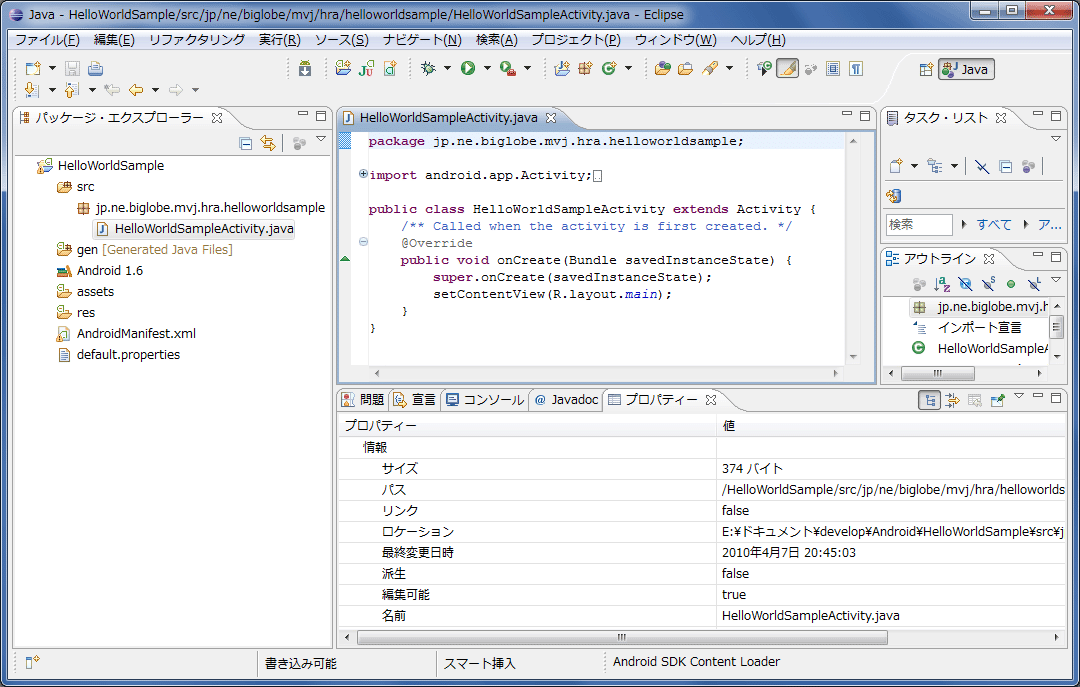Toggle Hide Fields icon in Outline

point(966,284)
